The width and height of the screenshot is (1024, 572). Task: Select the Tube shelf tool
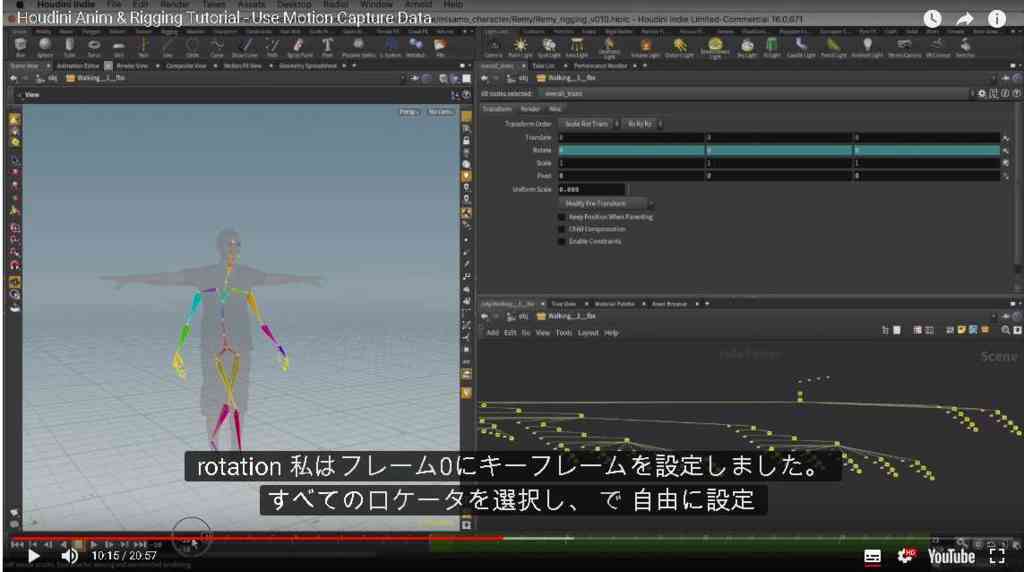click(x=69, y=47)
